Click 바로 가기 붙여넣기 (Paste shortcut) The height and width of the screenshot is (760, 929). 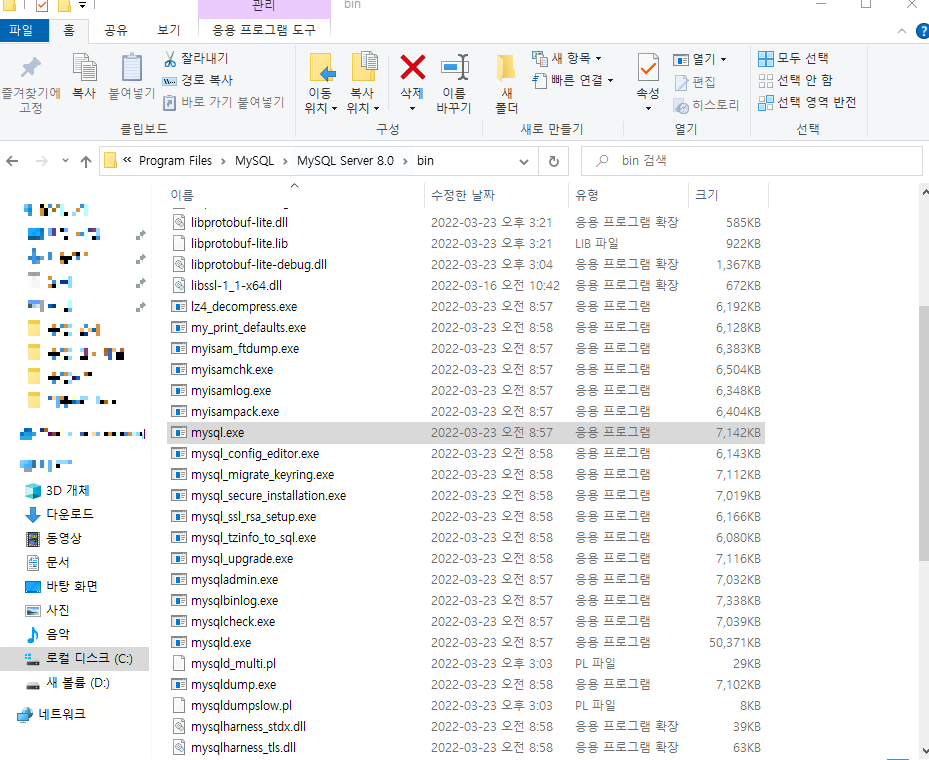pos(224,102)
